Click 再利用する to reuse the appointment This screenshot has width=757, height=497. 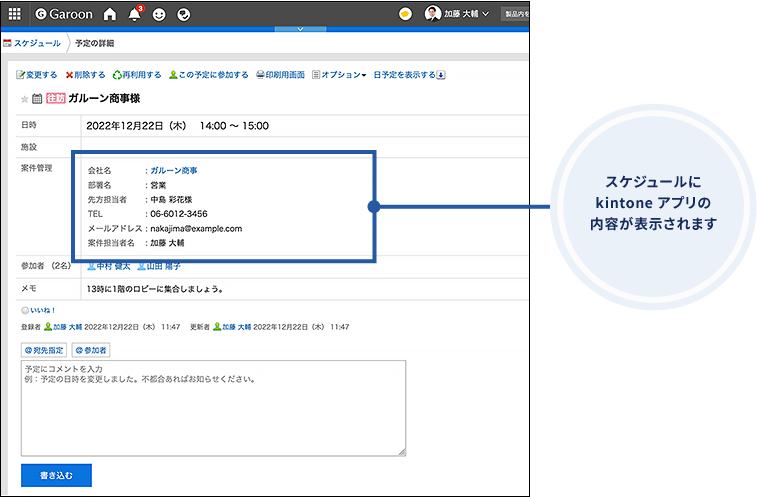point(137,75)
